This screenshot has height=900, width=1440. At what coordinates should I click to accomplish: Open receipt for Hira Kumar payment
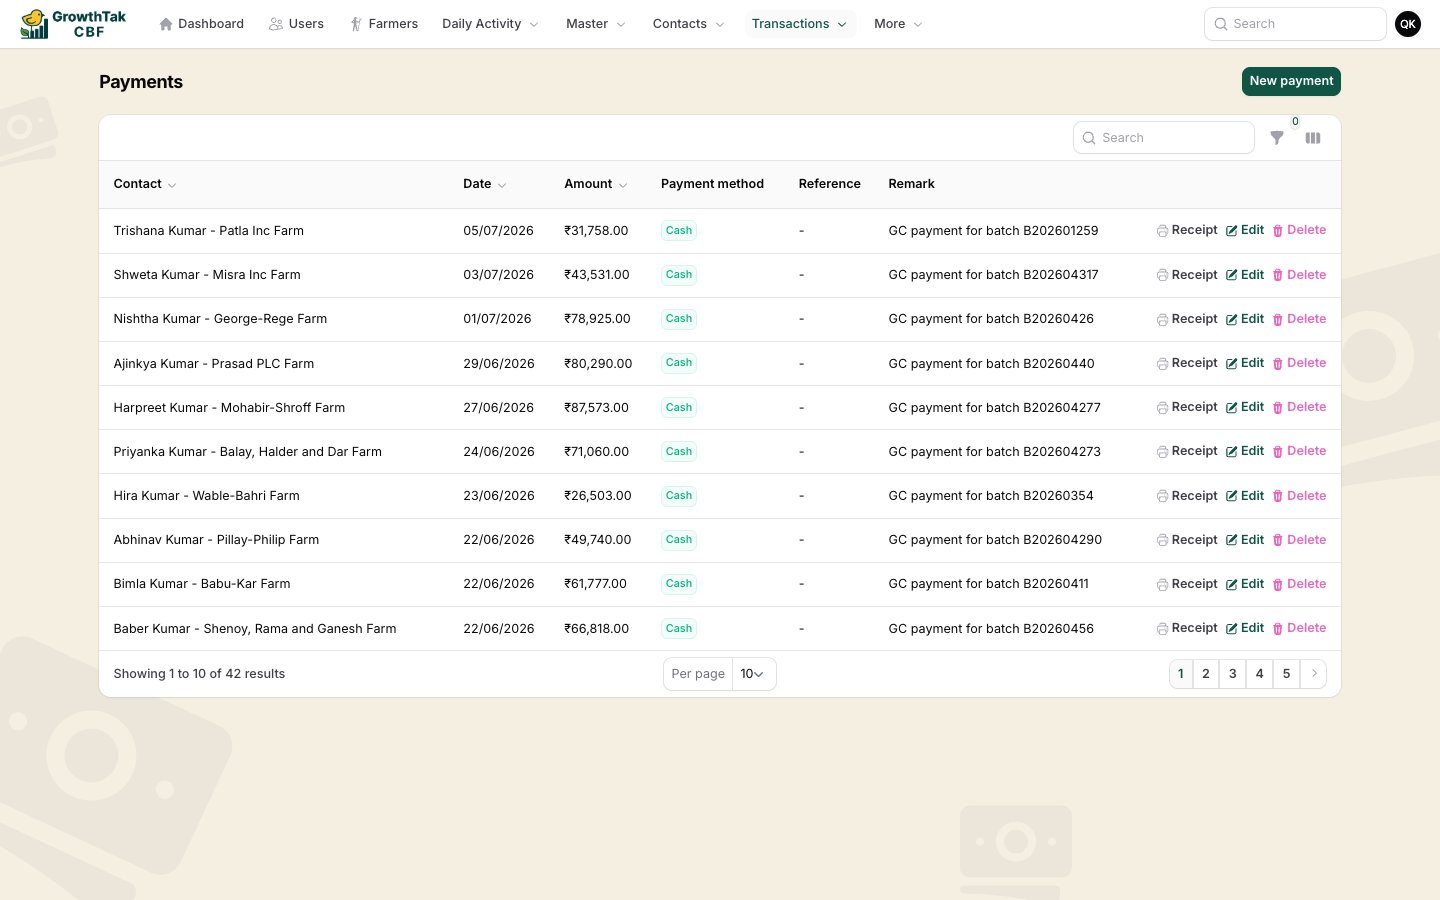tap(1187, 496)
